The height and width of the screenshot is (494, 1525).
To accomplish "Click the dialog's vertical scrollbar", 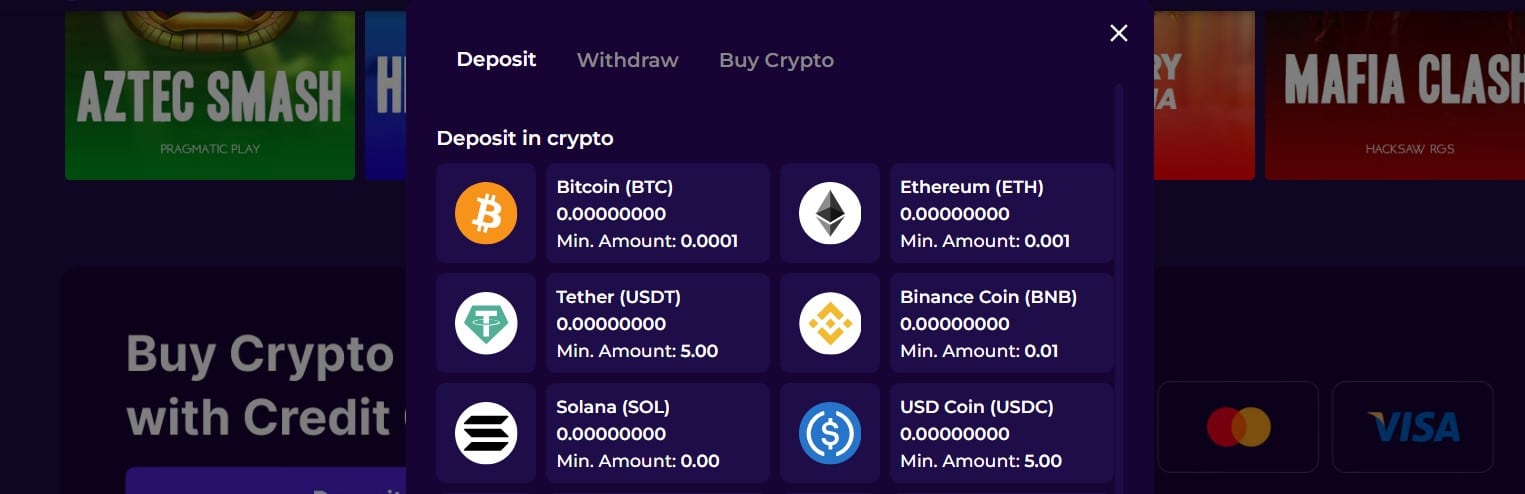I will 1119,289.
